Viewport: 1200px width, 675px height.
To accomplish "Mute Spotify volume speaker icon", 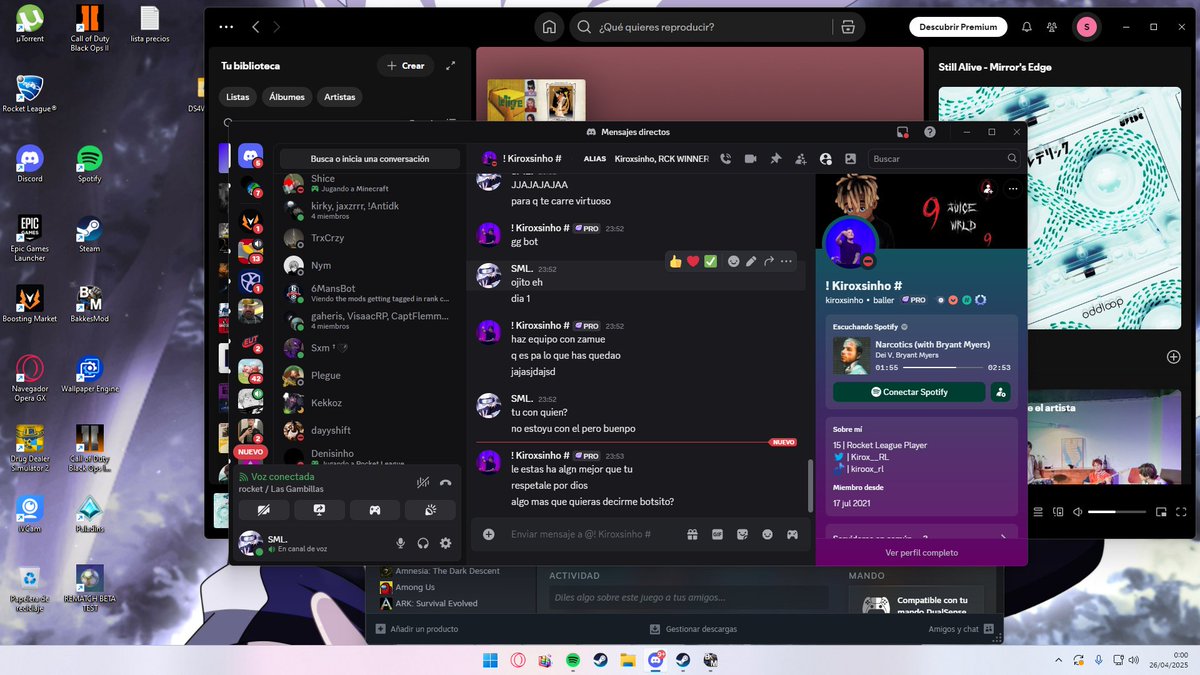I will 1078,511.
